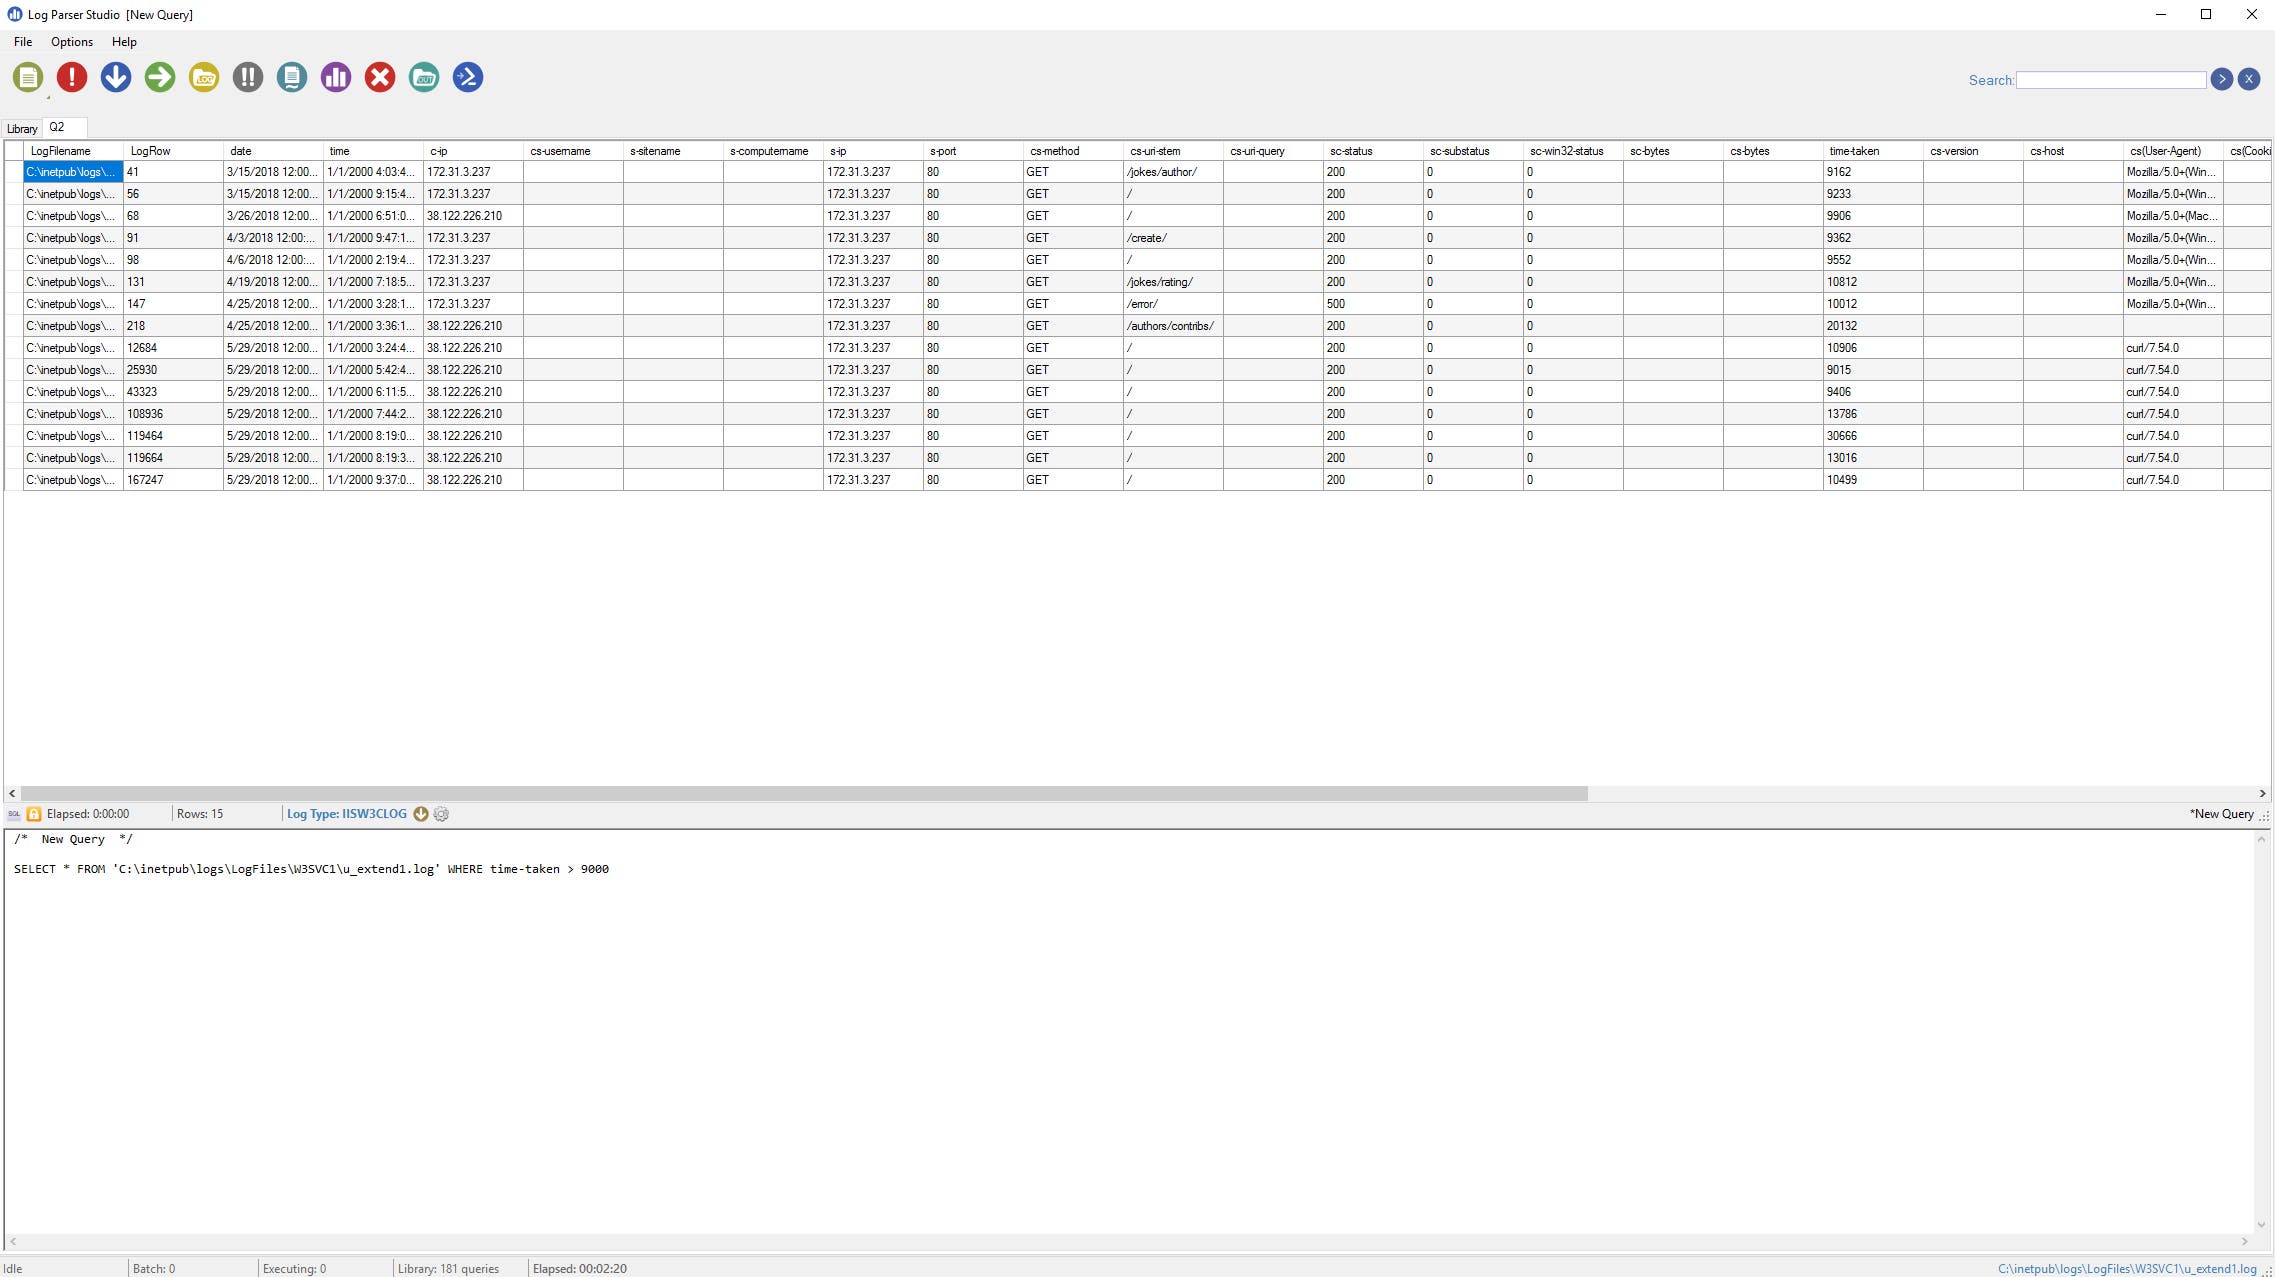
Task: Click the gray pause icon in the toolbar
Action: (x=247, y=77)
